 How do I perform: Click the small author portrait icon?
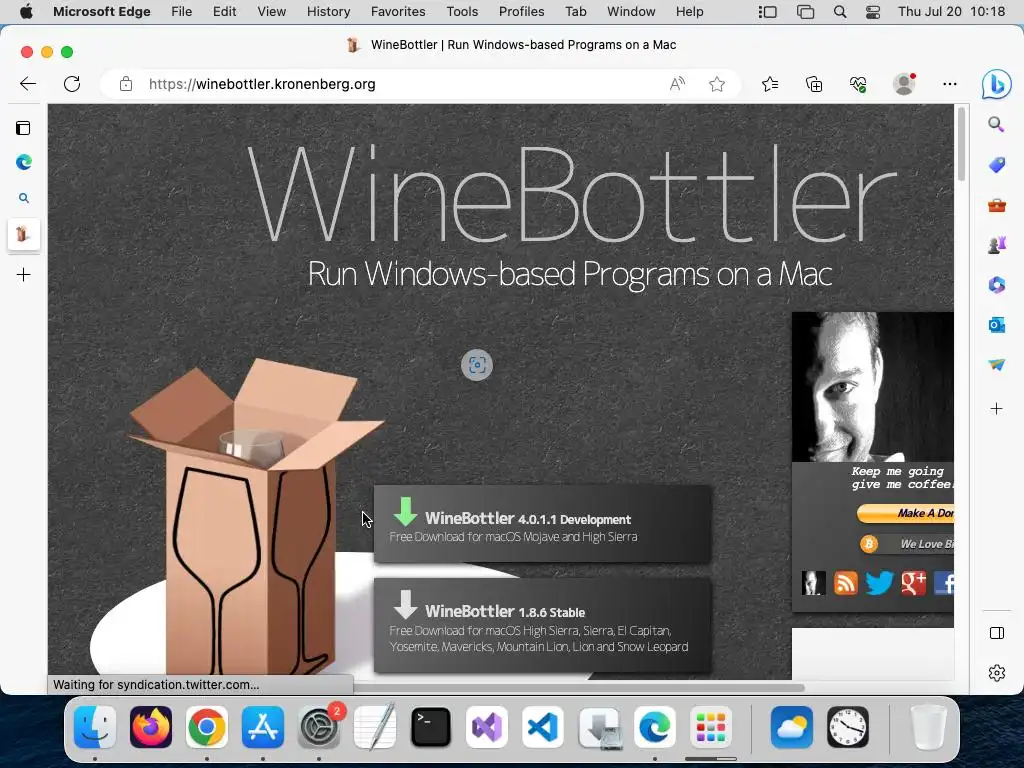[x=814, y=583]
